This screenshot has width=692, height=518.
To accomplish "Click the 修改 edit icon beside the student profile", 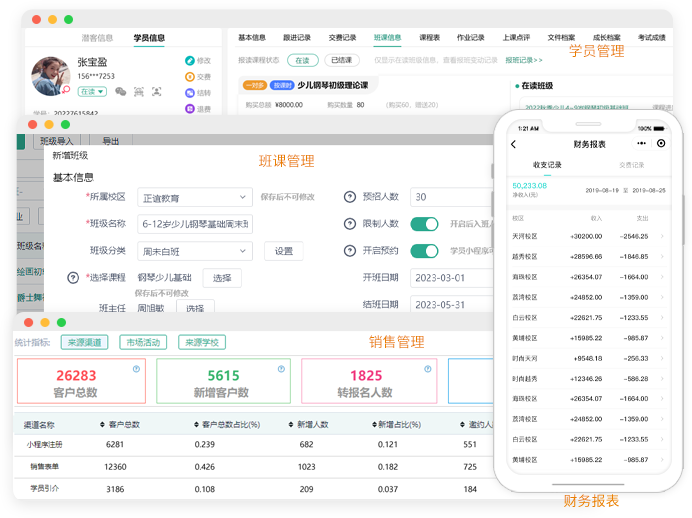I will (x=190, y=60).
